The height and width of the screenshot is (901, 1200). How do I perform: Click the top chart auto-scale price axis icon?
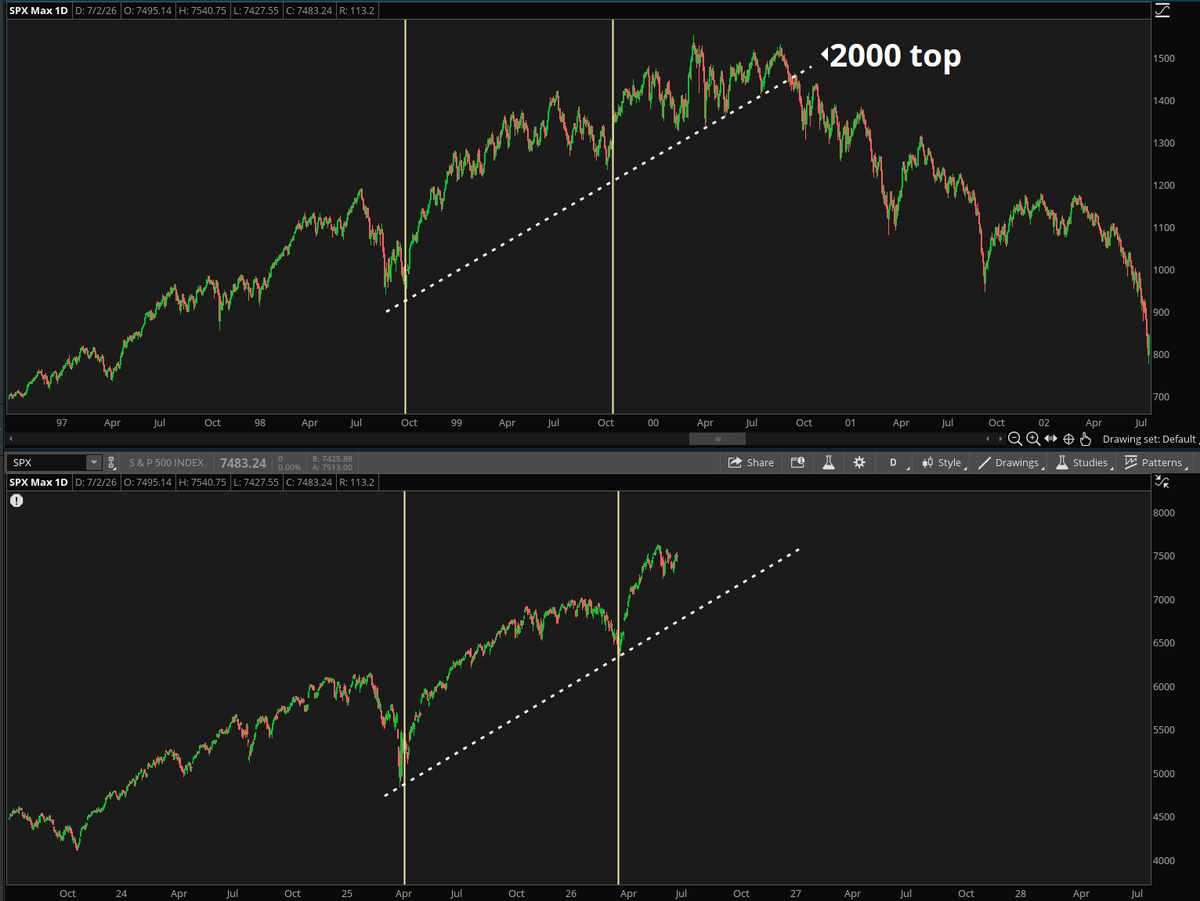(x=1163, y=10)
